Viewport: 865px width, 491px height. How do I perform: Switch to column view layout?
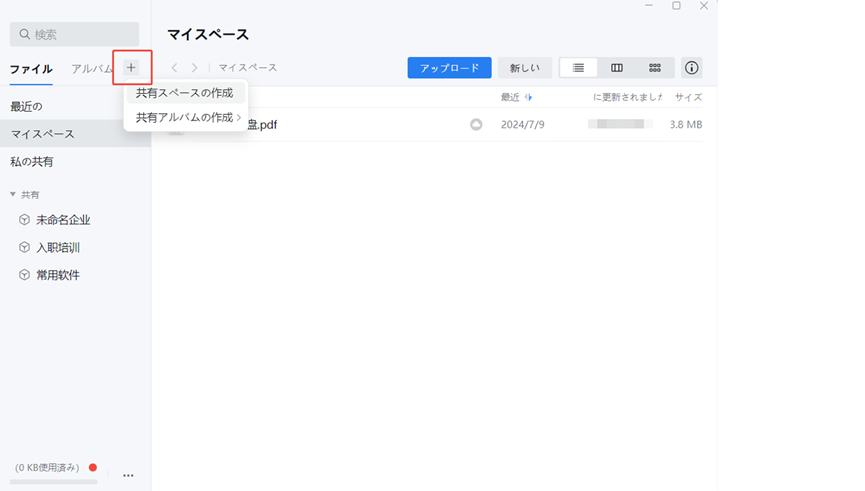[617, 68]
